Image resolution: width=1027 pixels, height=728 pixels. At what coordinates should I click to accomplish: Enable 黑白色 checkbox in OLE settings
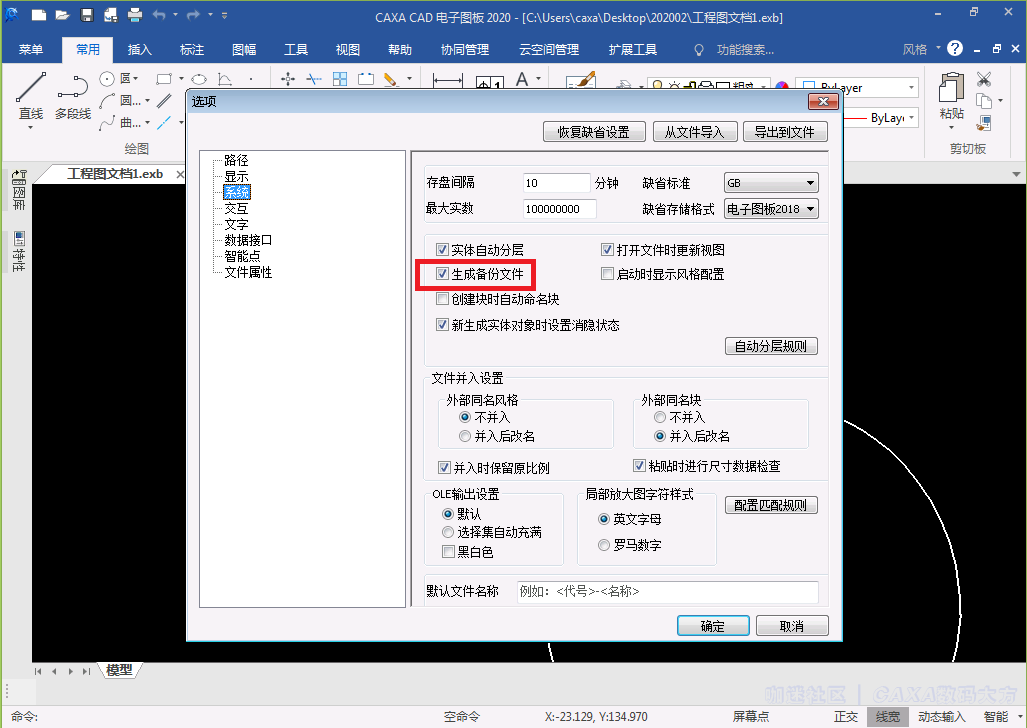[448, 552]
